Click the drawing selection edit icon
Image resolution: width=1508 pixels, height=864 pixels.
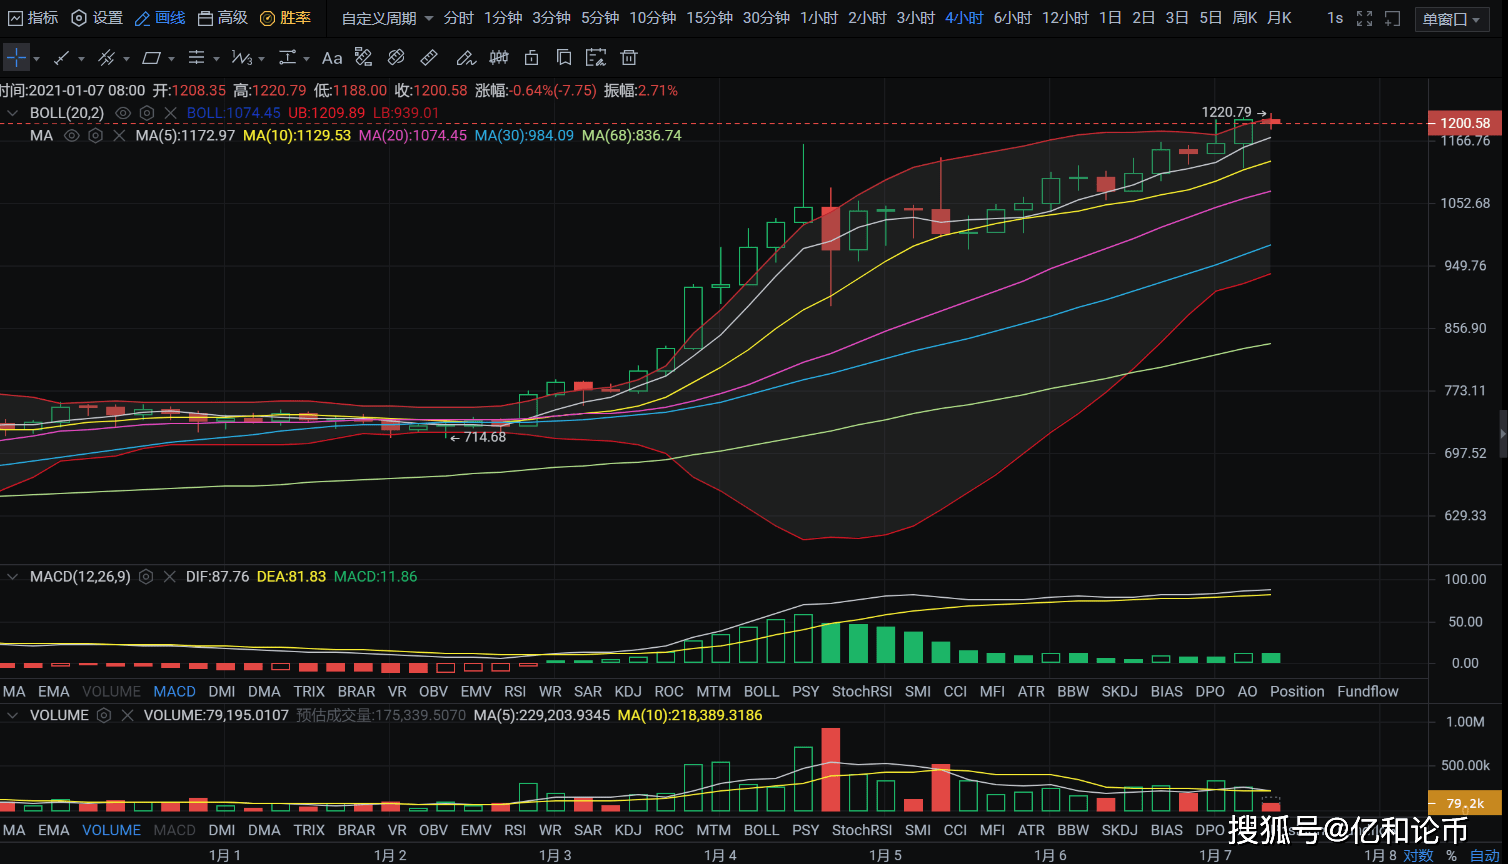point(596,58)
